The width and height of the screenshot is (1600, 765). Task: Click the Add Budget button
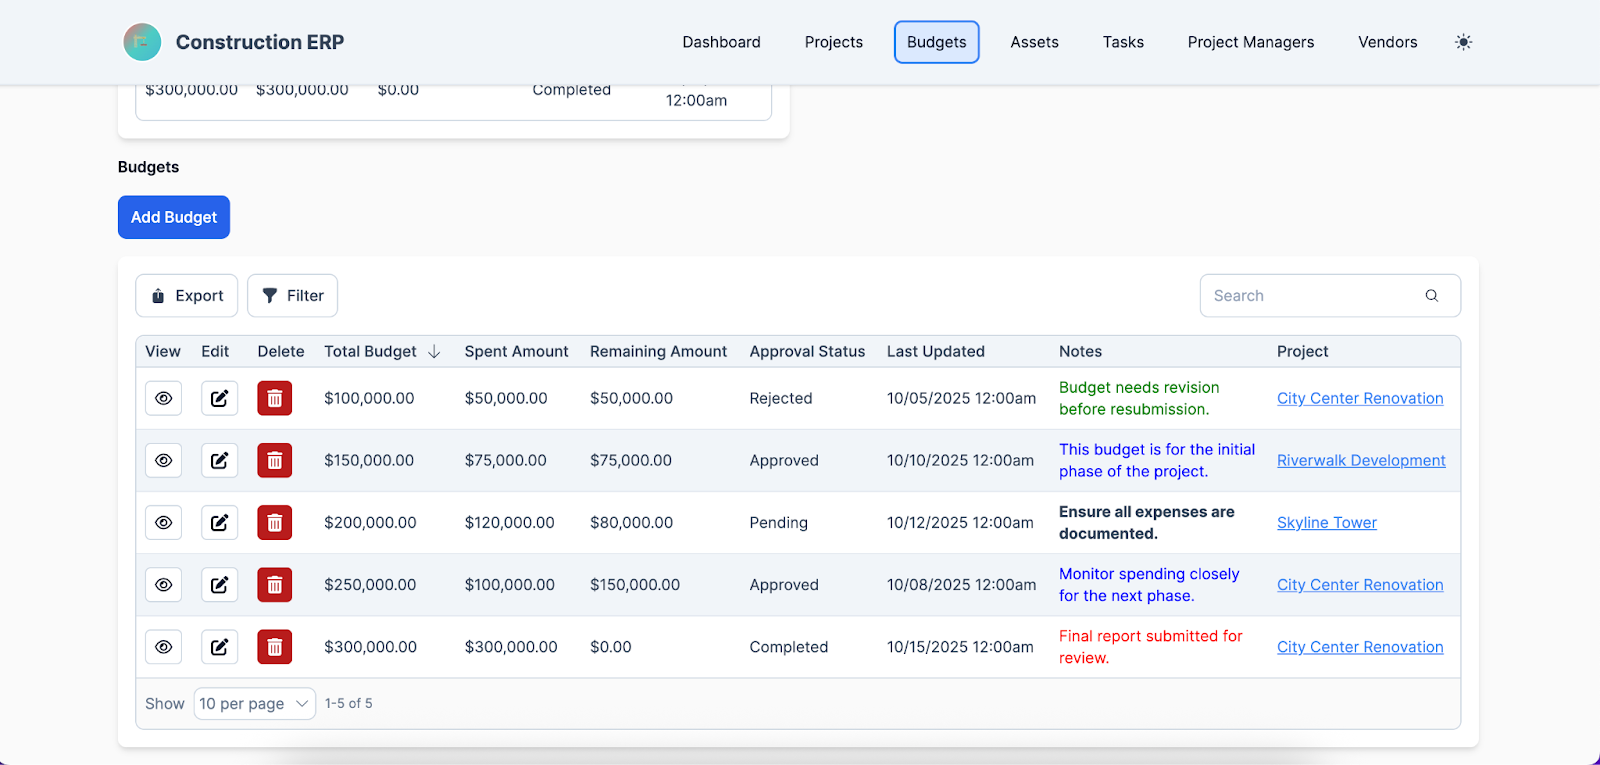point(174,217)
